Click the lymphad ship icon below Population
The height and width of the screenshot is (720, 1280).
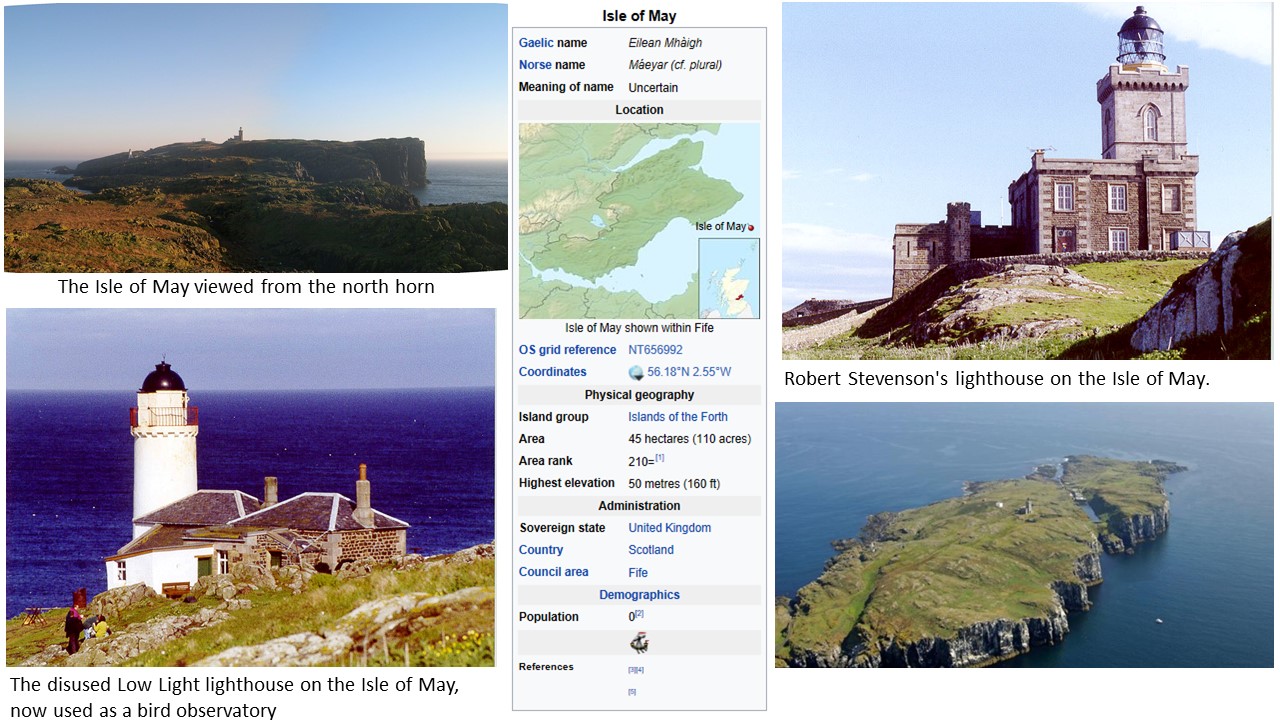click(x=639, y=642)
